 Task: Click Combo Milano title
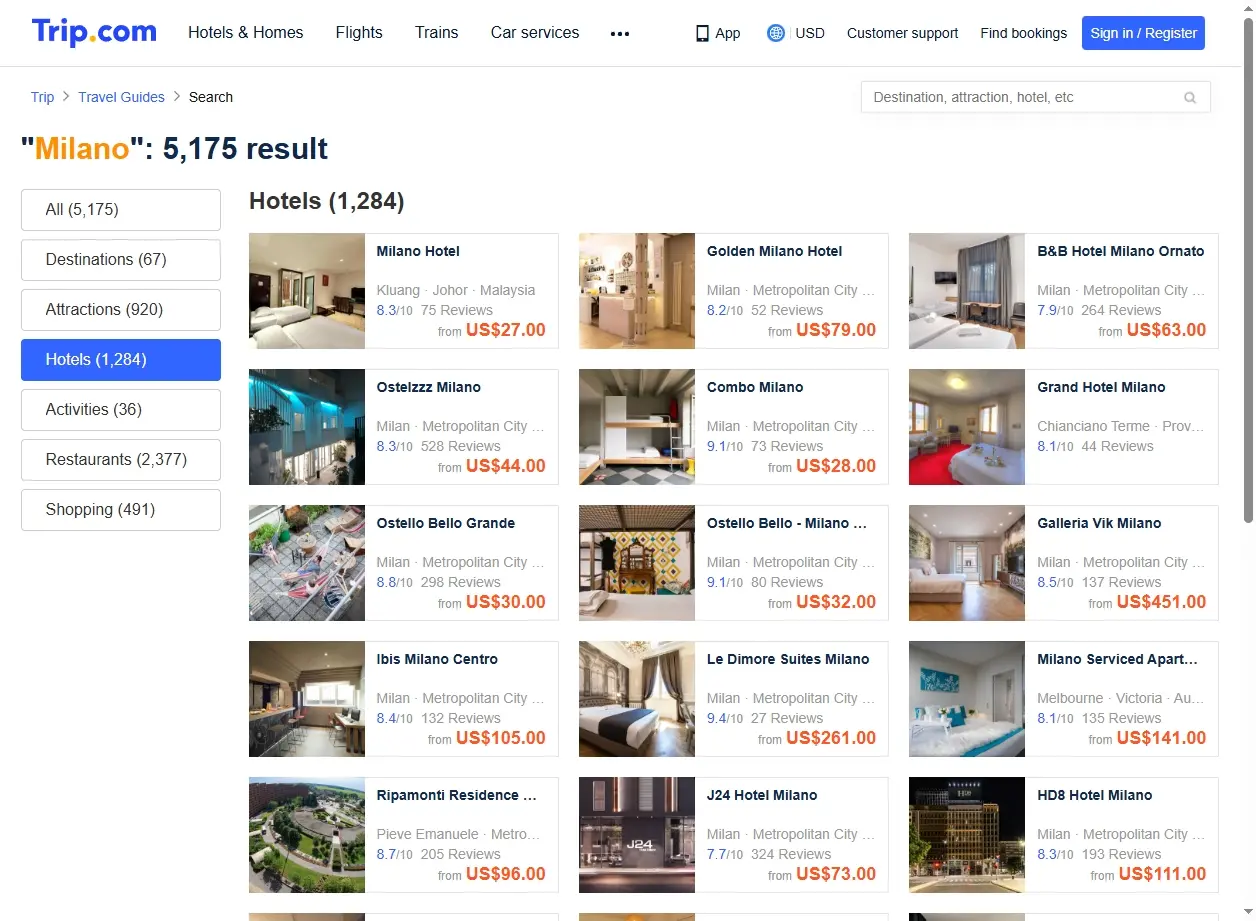(x=754, y=387)
